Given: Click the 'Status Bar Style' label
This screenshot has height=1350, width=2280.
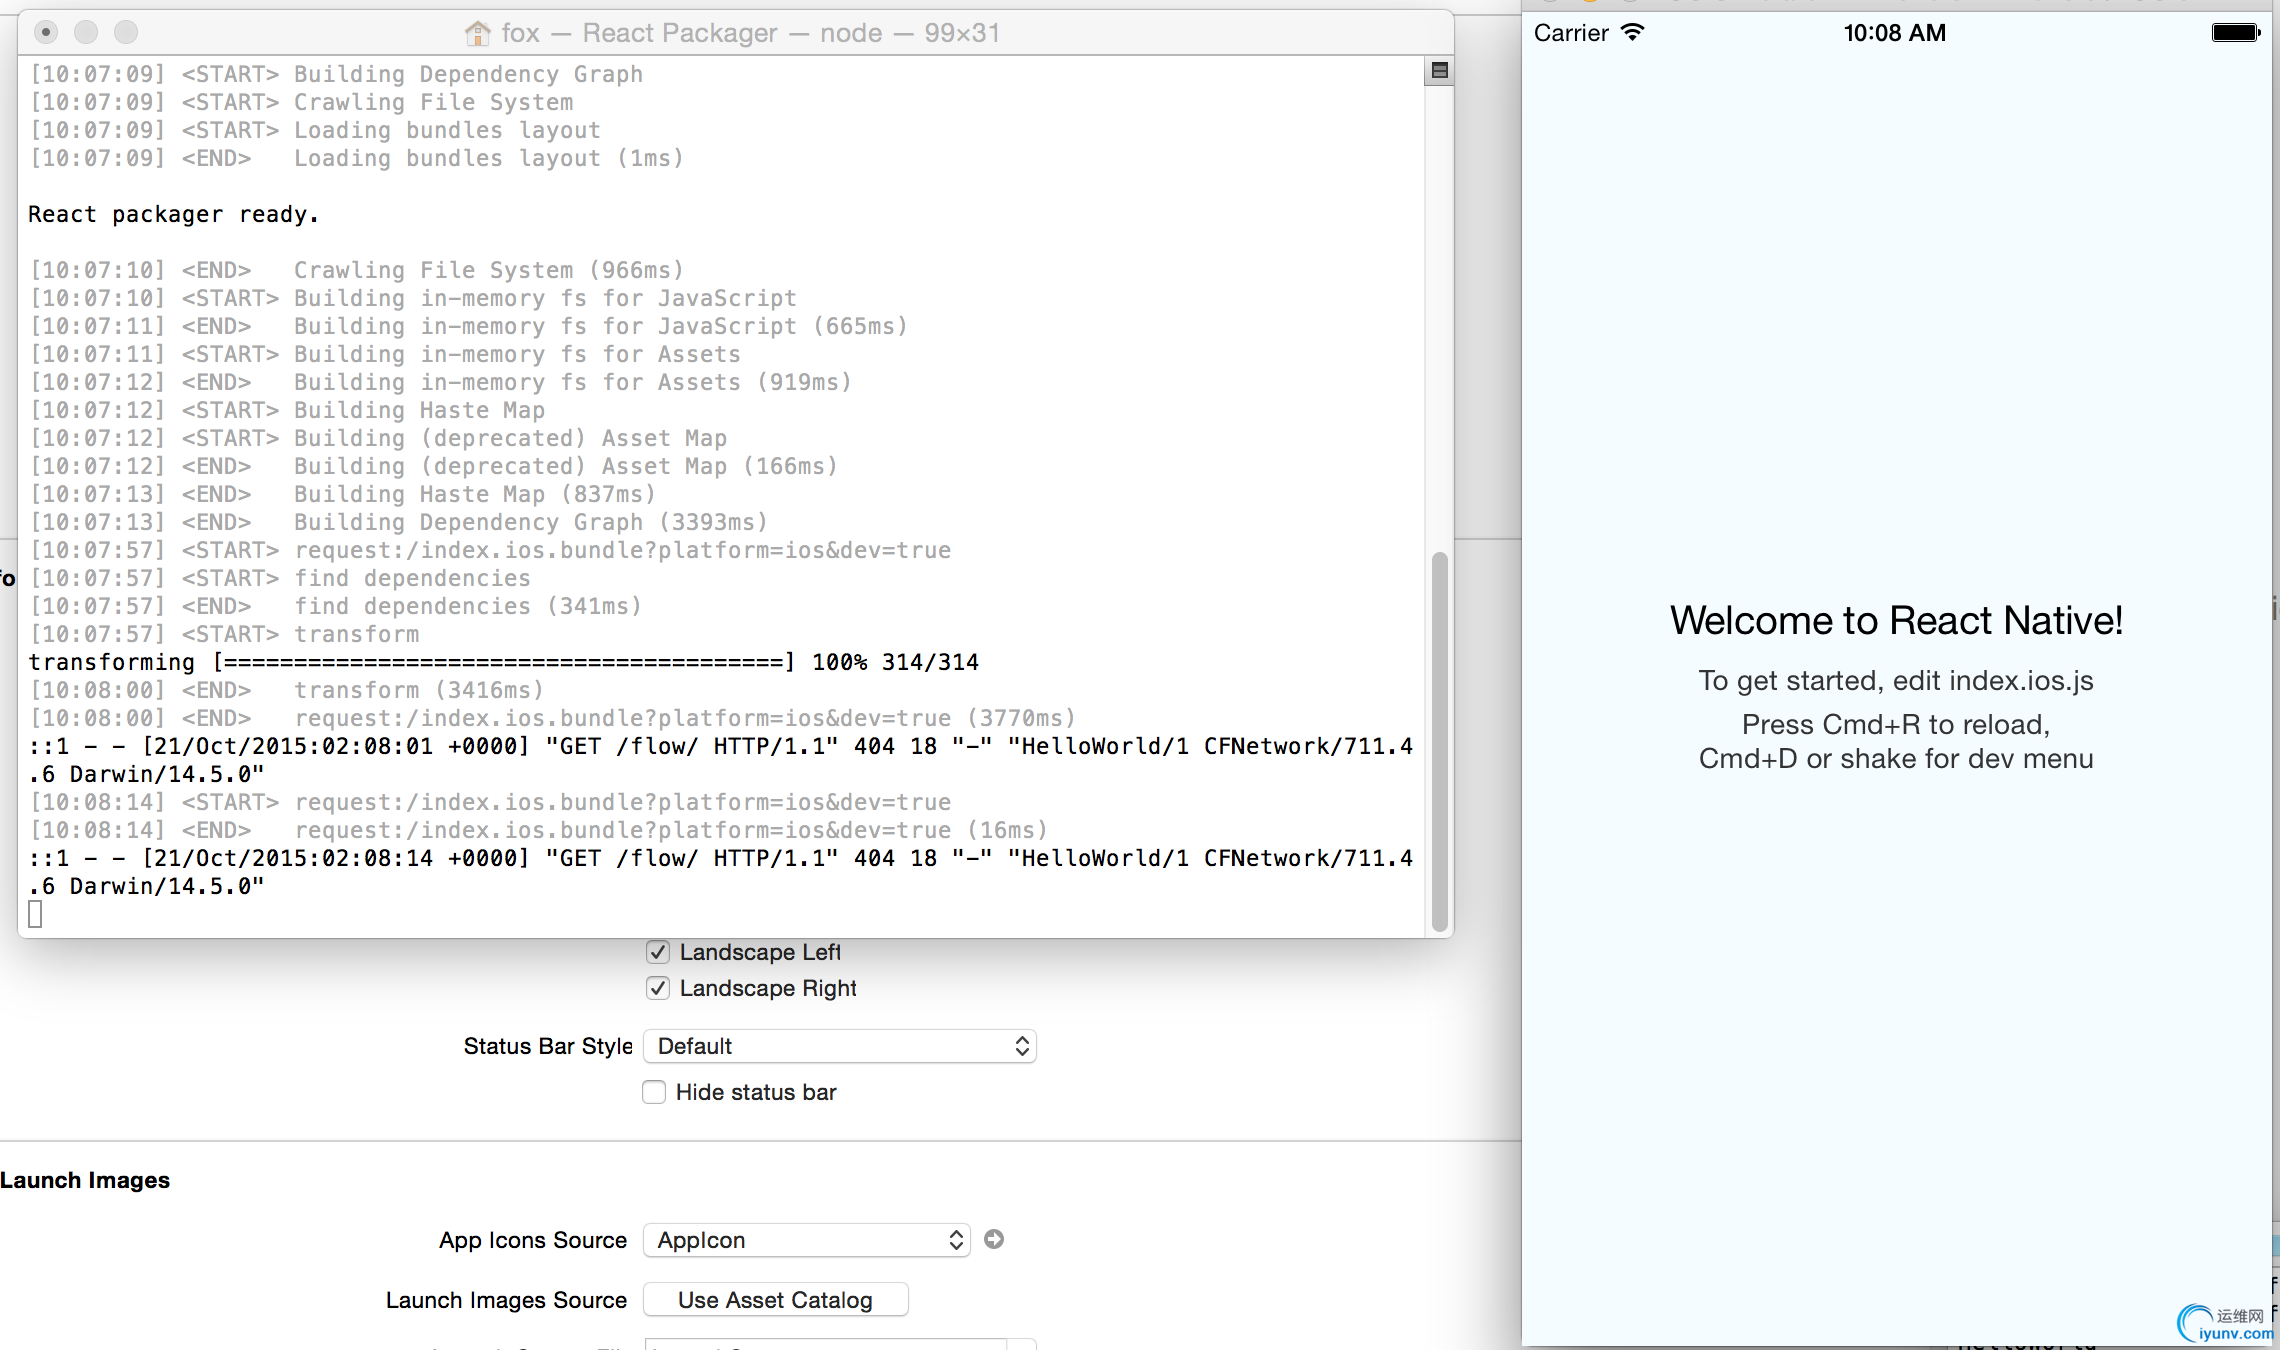Looking at the screenshot, I should click(548, 1046).
